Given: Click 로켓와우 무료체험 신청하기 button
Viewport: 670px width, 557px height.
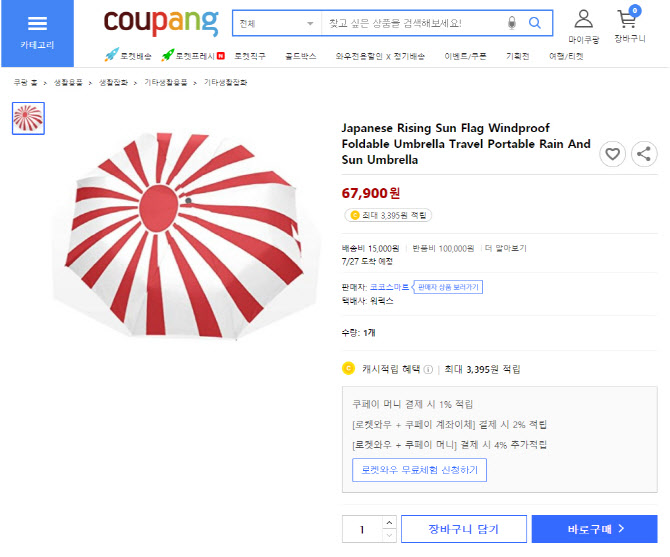Looking at the screenshot, I should pyautogui.click(x=419, y=469).
